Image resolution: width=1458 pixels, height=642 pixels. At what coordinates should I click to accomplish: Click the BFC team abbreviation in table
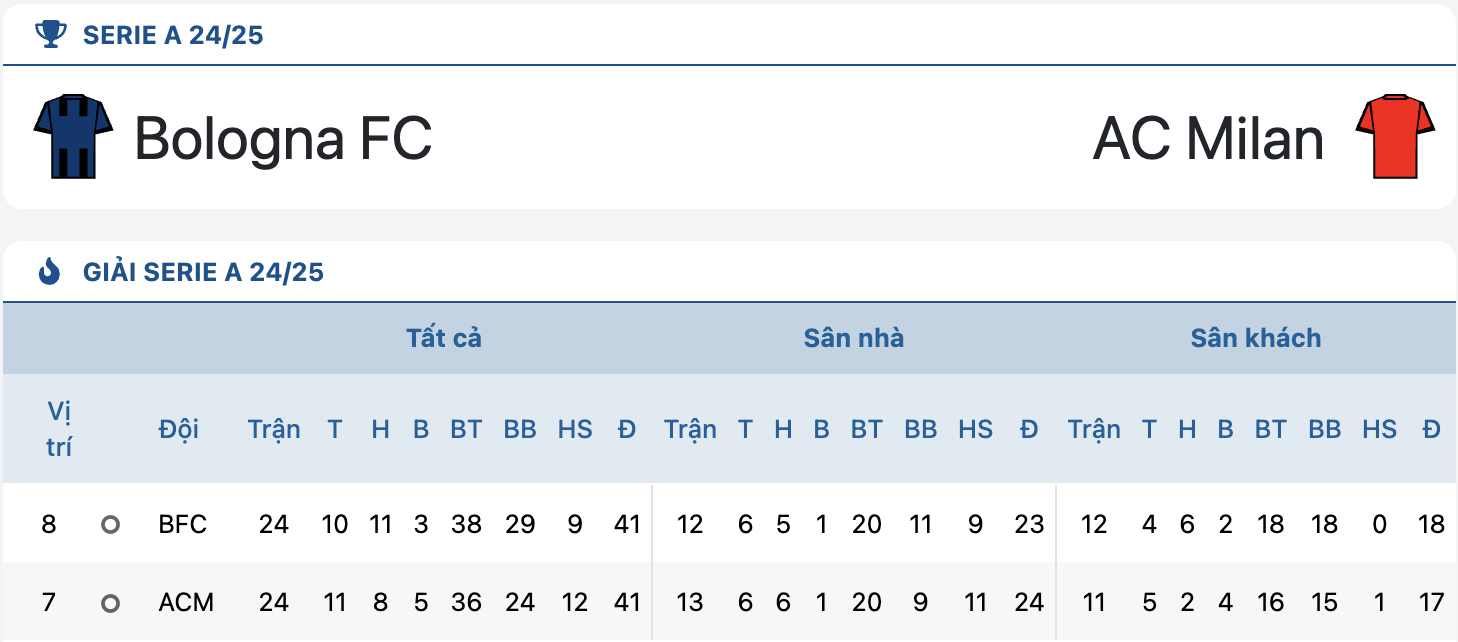point(182,524)
